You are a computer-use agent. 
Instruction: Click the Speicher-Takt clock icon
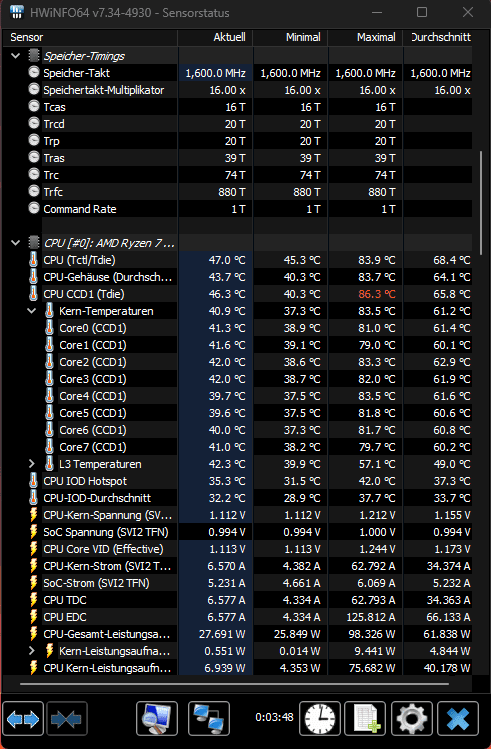pyautogui.click(x=33, y=73)
